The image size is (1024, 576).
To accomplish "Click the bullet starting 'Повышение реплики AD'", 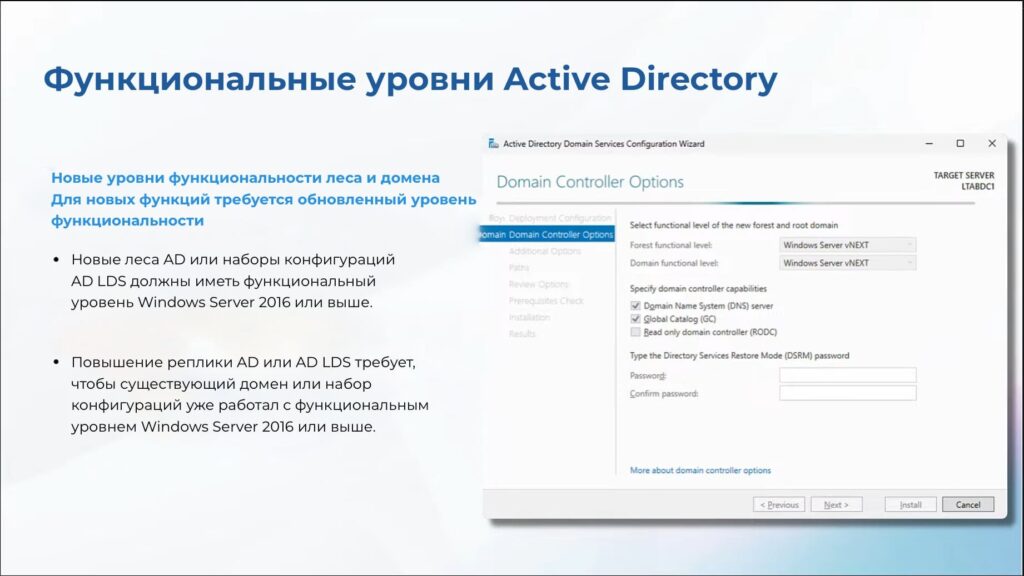I will (x=250, y=394).
